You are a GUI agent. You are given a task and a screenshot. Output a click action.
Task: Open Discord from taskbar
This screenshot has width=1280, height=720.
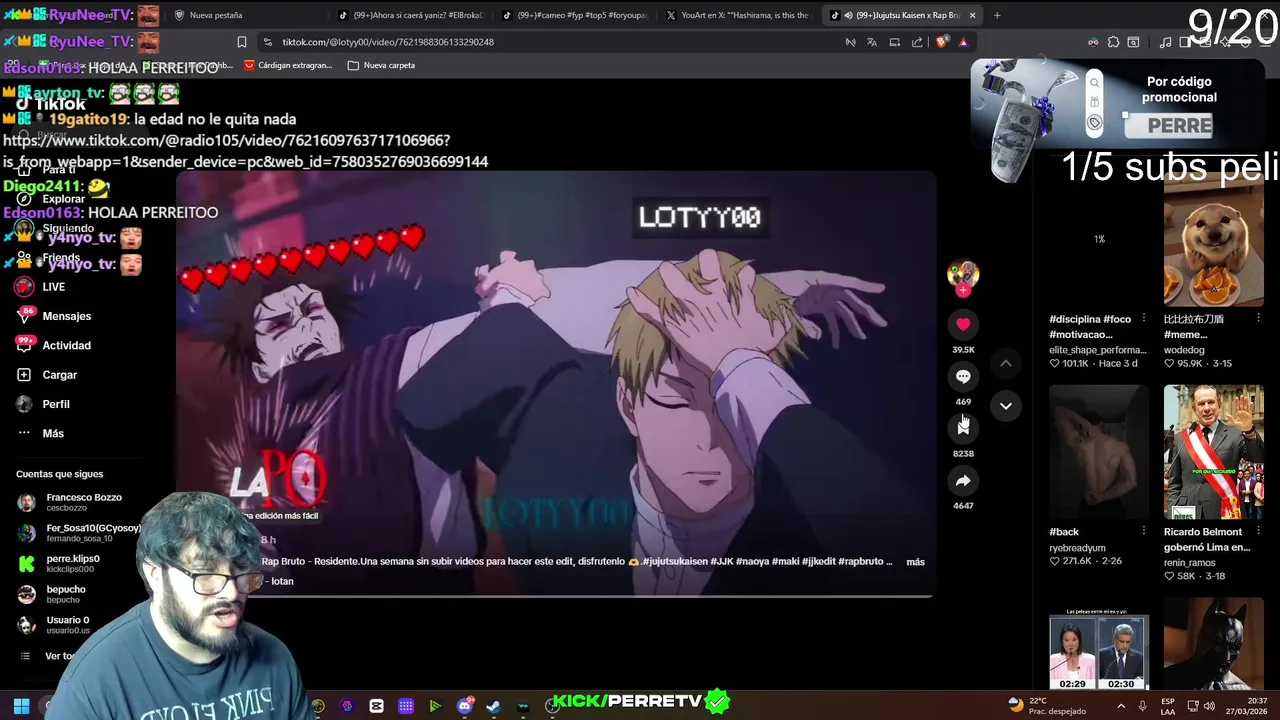[x=464, y=706]
